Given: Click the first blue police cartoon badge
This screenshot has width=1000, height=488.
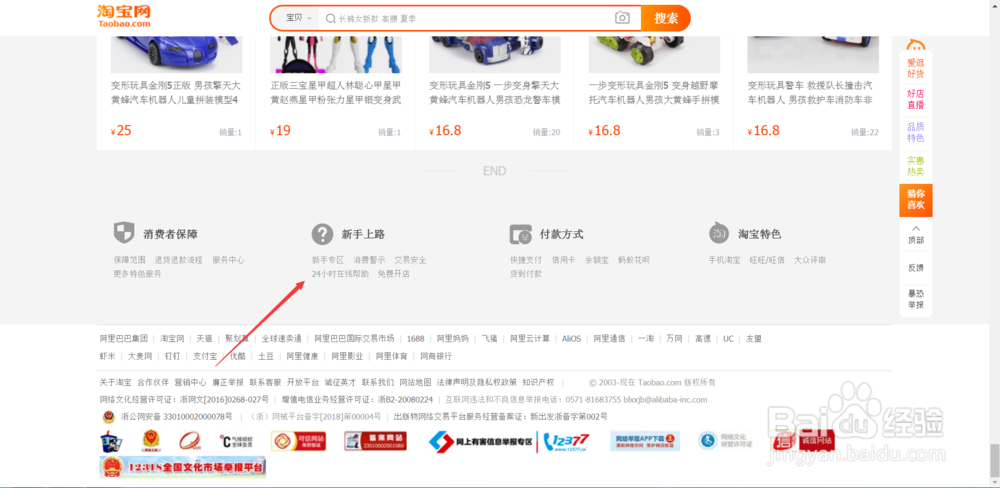Looking at the screenshot, I should point(112,441).
